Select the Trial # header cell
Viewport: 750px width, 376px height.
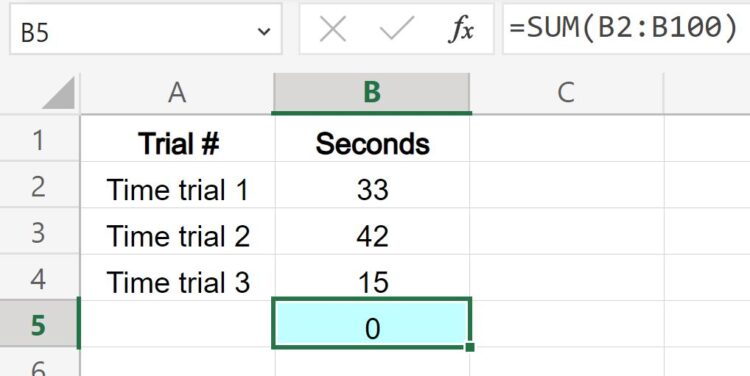[177, 139]
